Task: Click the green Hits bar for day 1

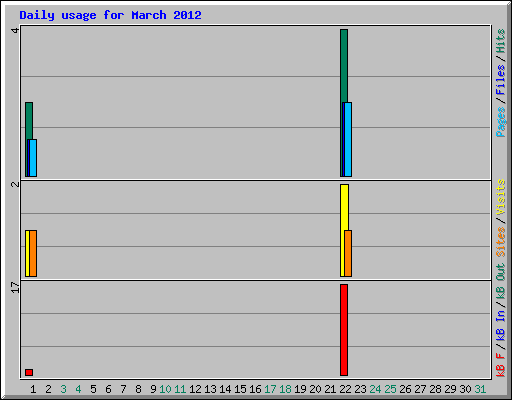Action: point(29,121)
